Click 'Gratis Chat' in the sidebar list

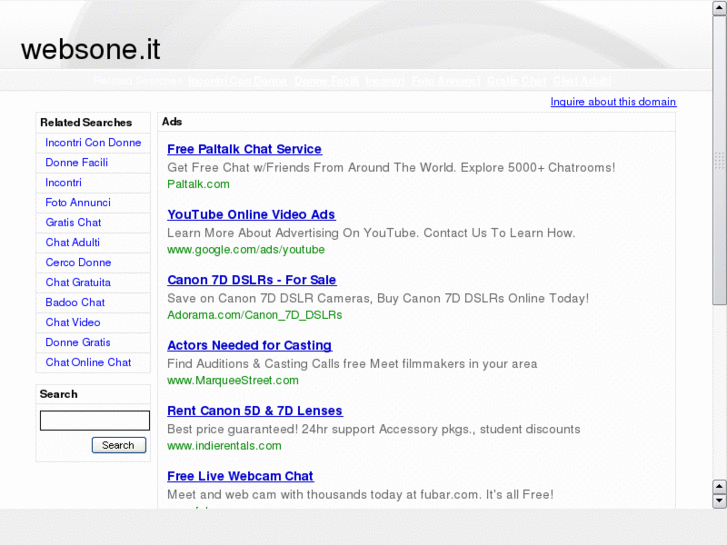(x=73, y=222)
